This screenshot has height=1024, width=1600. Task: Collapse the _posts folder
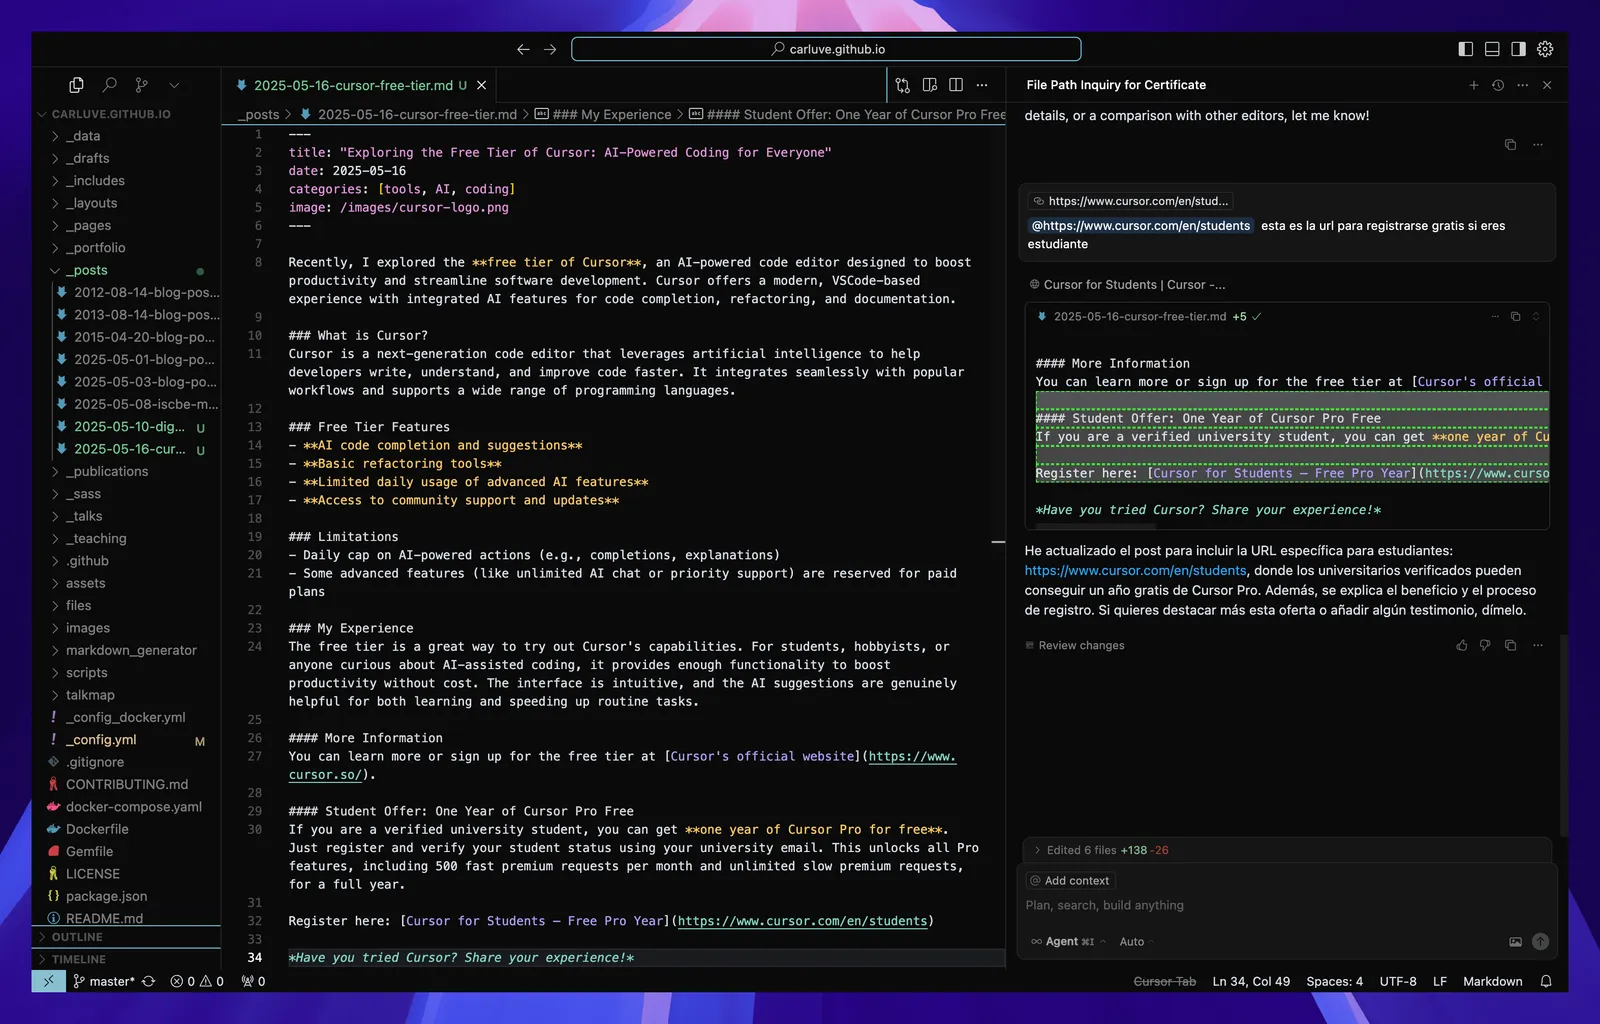(127, 270)
